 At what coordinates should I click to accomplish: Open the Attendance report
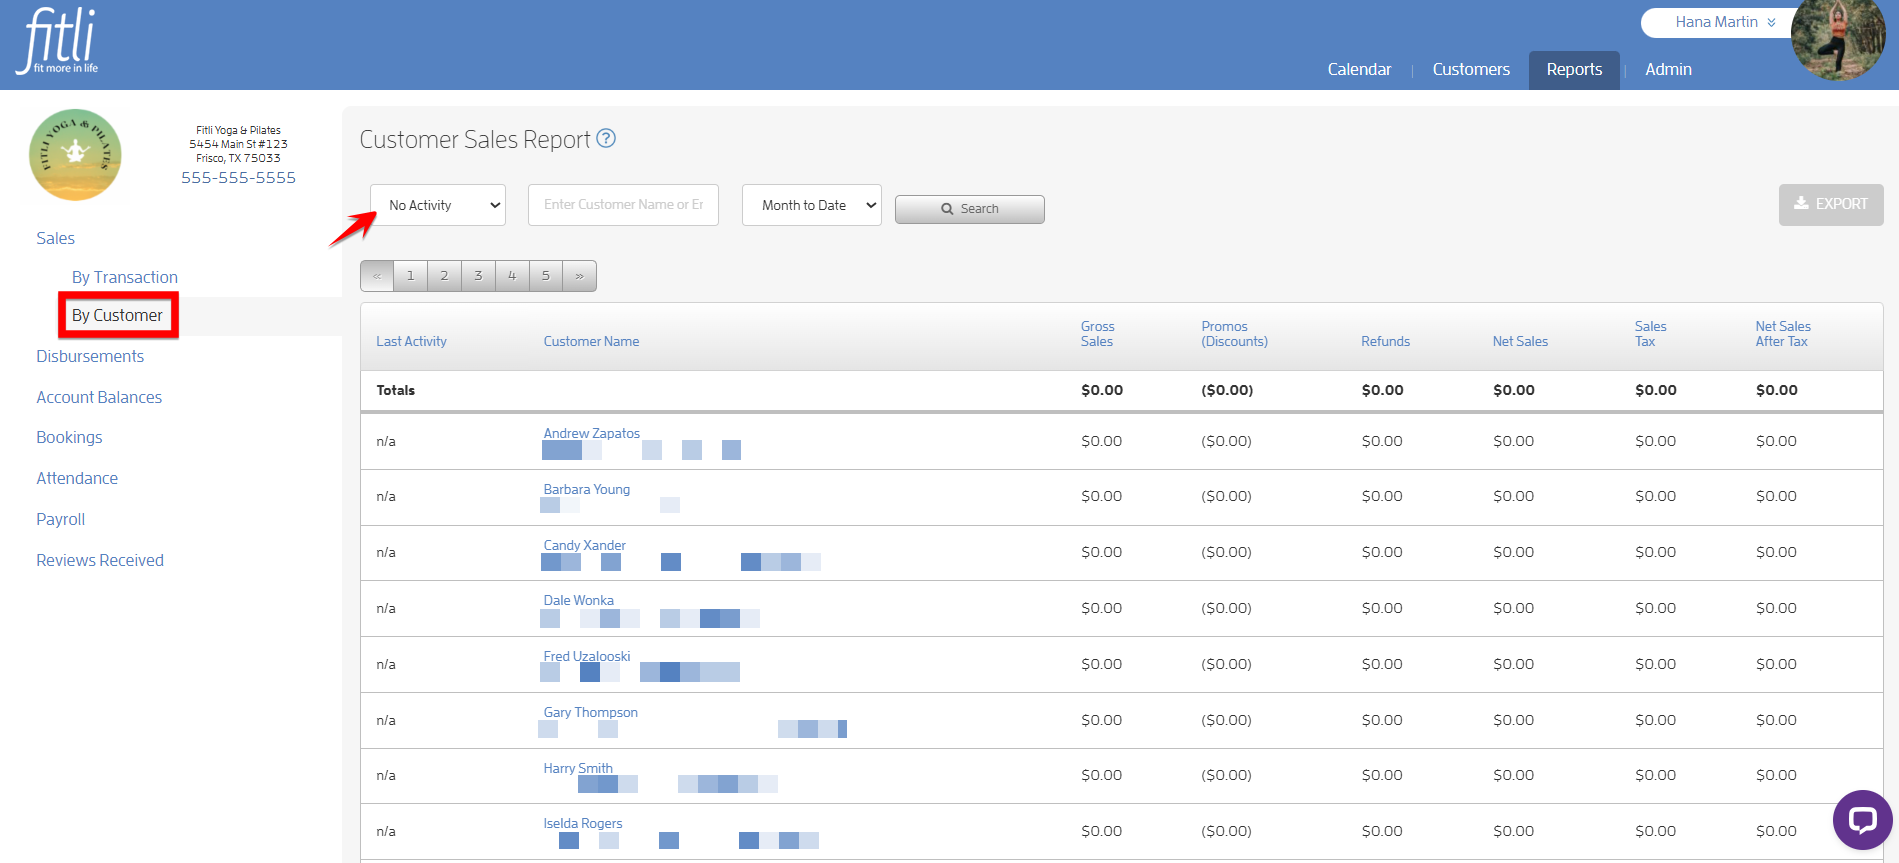point(77,478)
